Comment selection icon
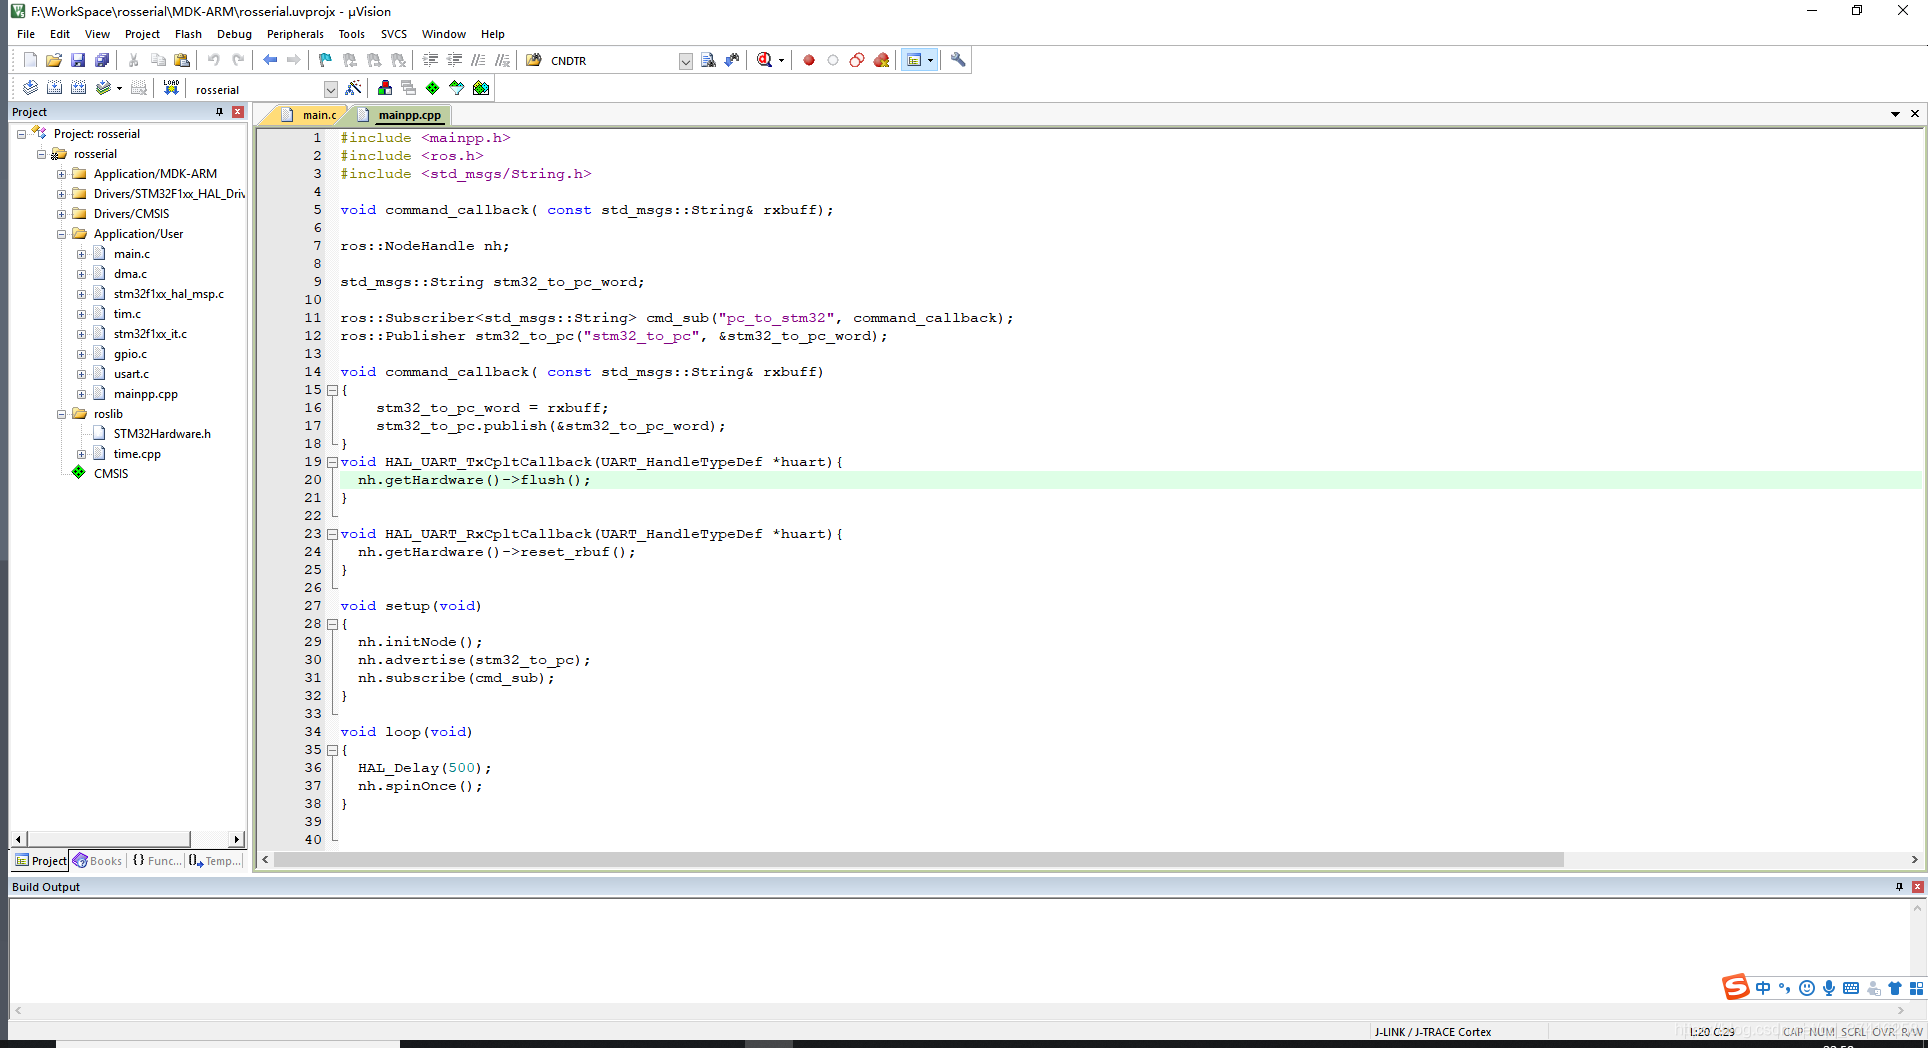The height and width of the screenshot is (1048, 1928). pos(478,60)
